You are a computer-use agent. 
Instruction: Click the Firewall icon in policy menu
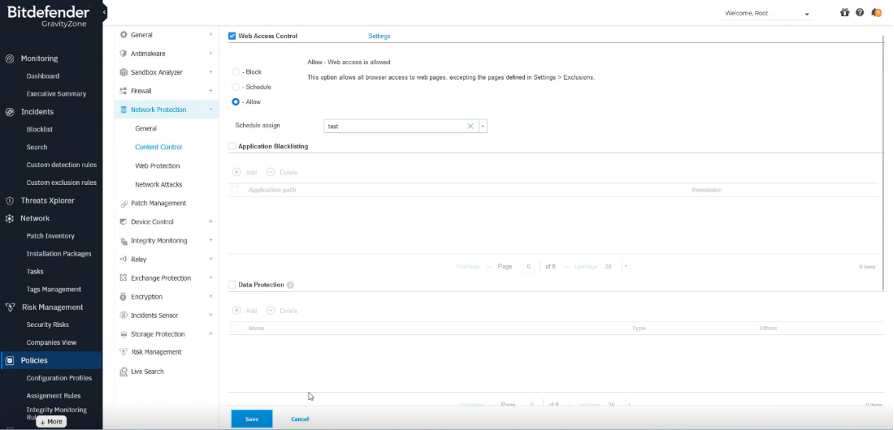[123, 91]
